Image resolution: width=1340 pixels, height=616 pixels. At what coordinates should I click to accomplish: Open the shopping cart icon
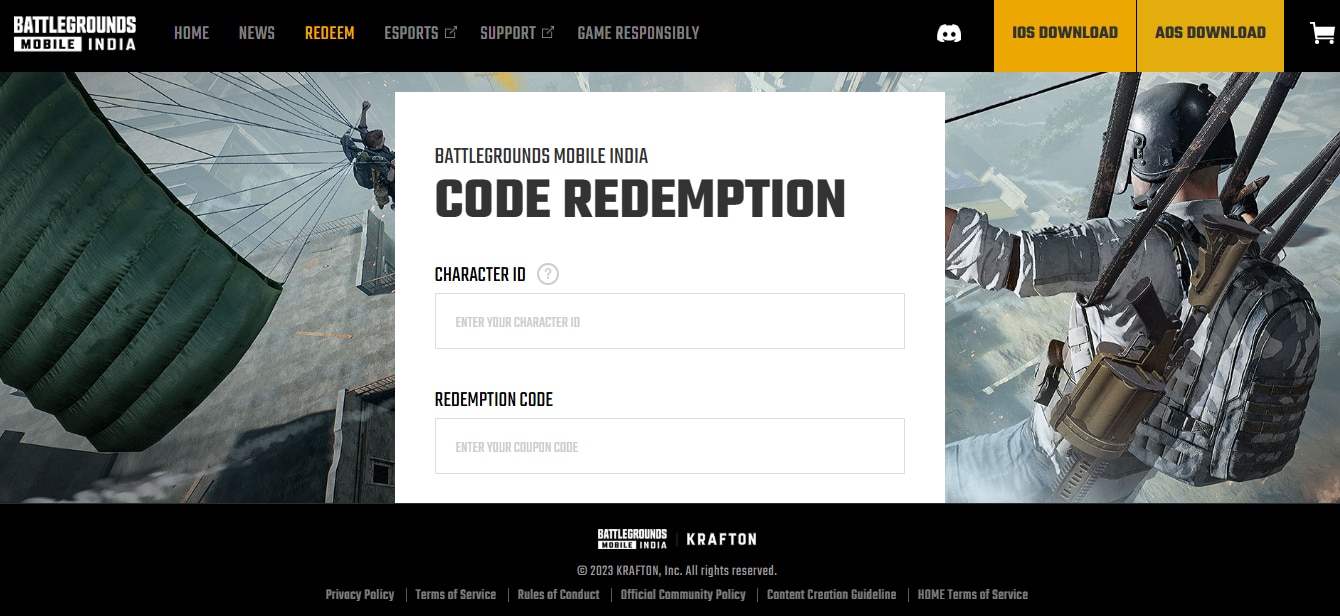click(1322, 33)
